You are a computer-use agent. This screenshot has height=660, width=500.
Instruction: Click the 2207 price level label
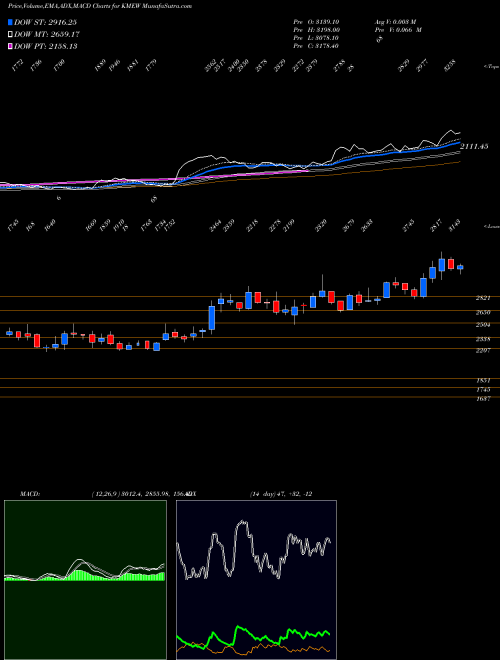[483, 350]
